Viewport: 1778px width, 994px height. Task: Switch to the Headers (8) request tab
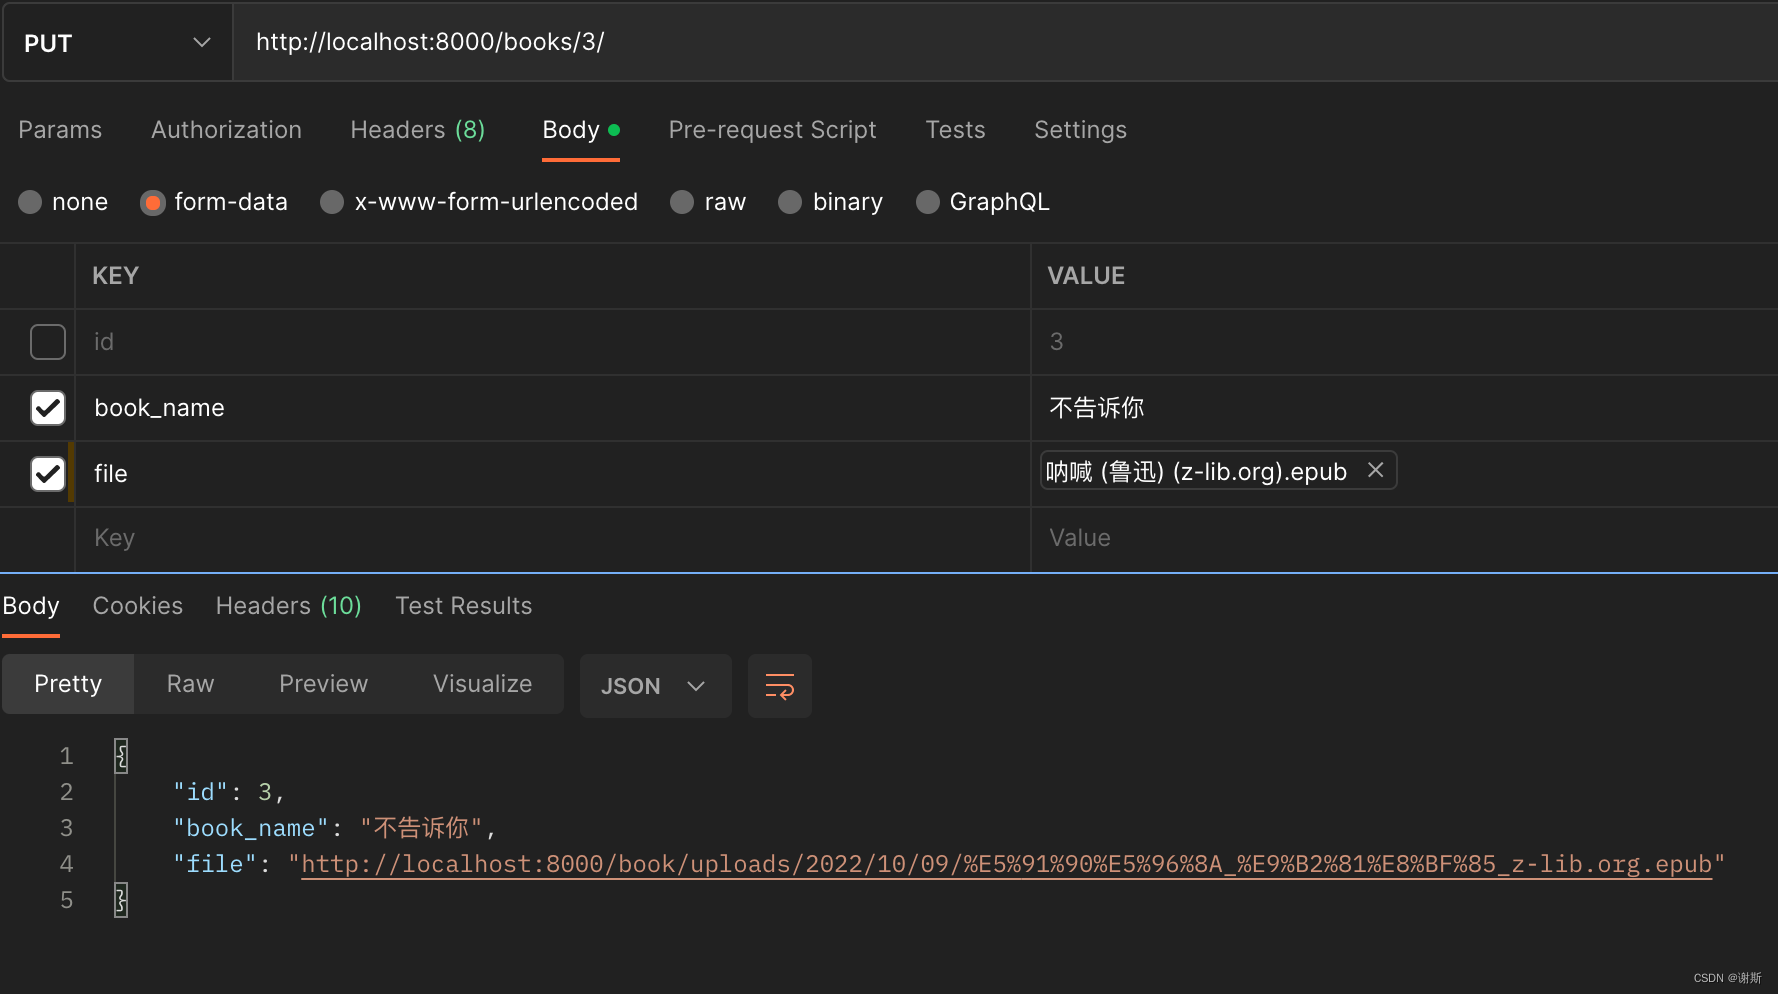(x=418, y=130)
